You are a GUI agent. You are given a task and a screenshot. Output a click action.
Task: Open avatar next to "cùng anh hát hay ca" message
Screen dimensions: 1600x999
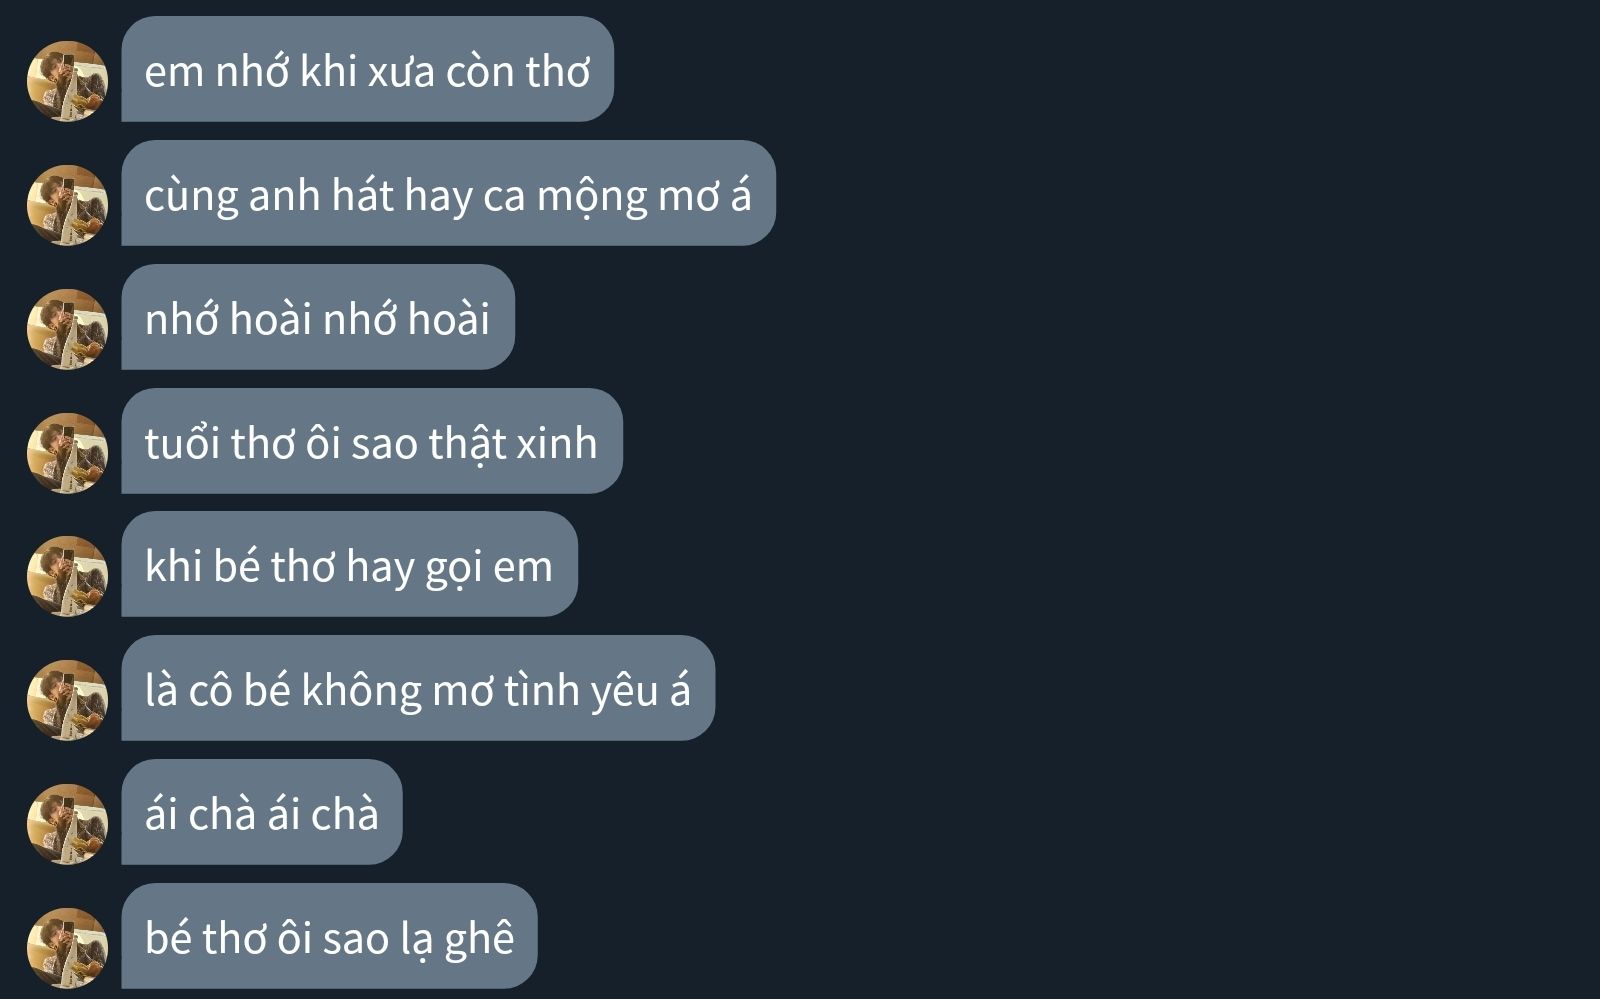tap(67, 205)
